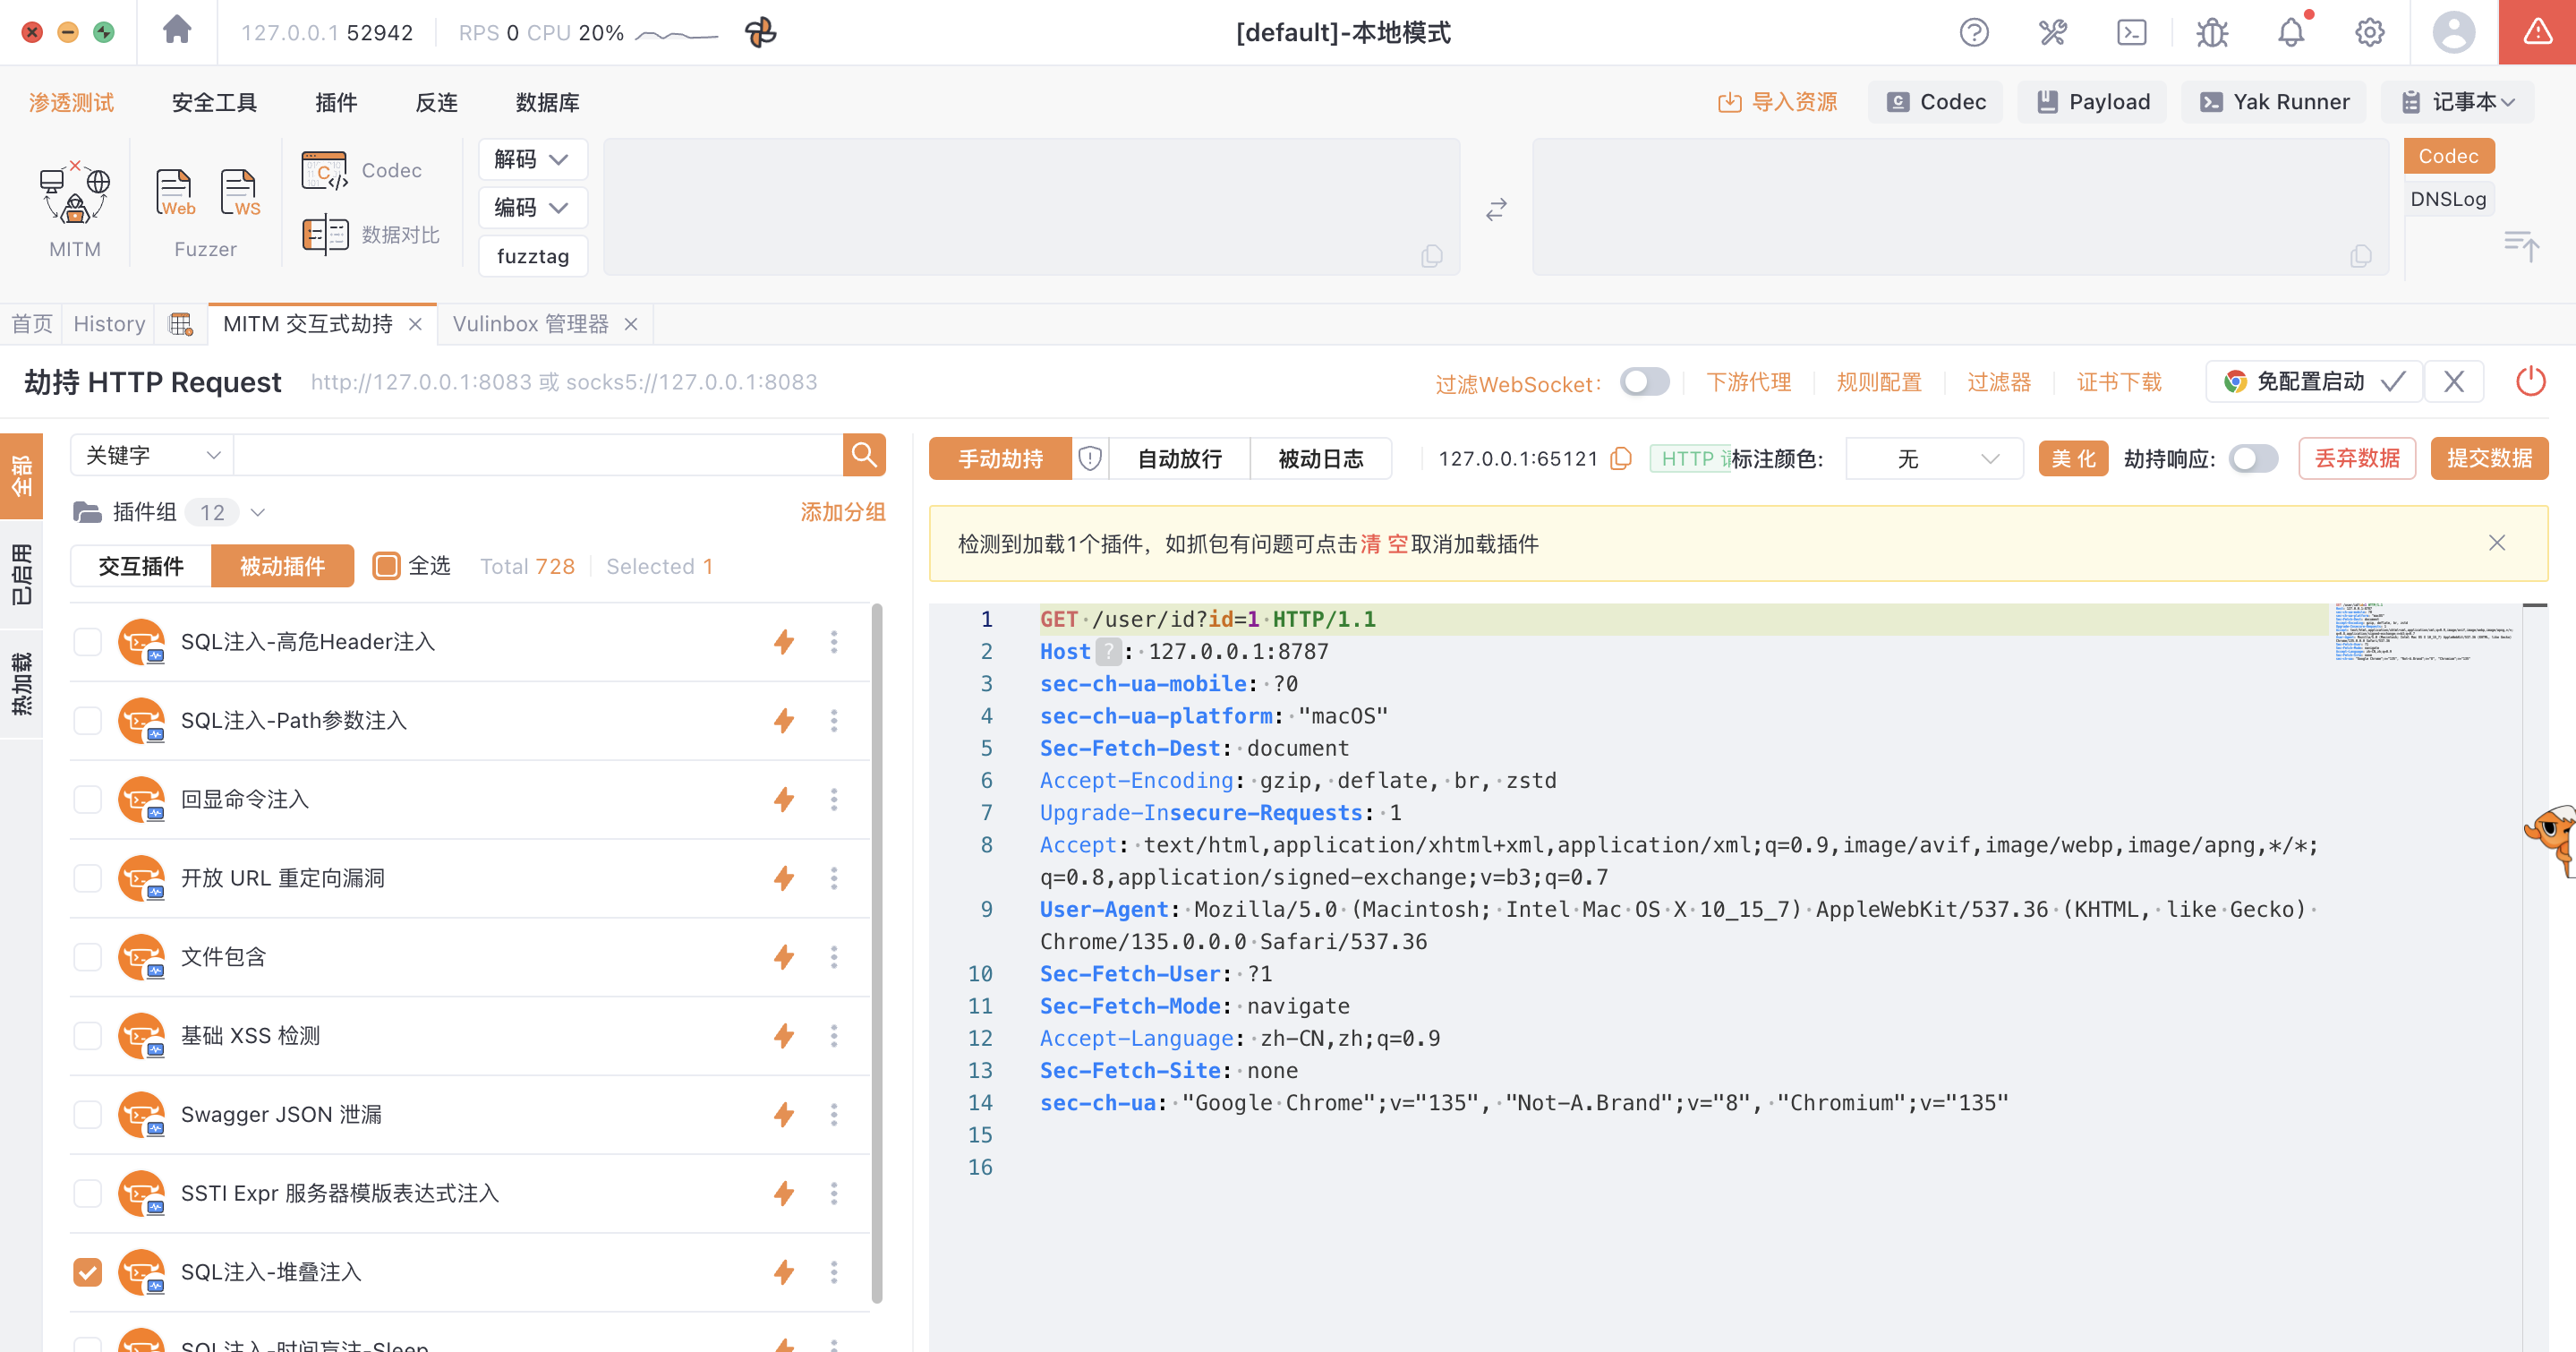Click the lightning icon for 文件包含 plugin
Screen dimensions: 2576x1352
tap(784, 957)
